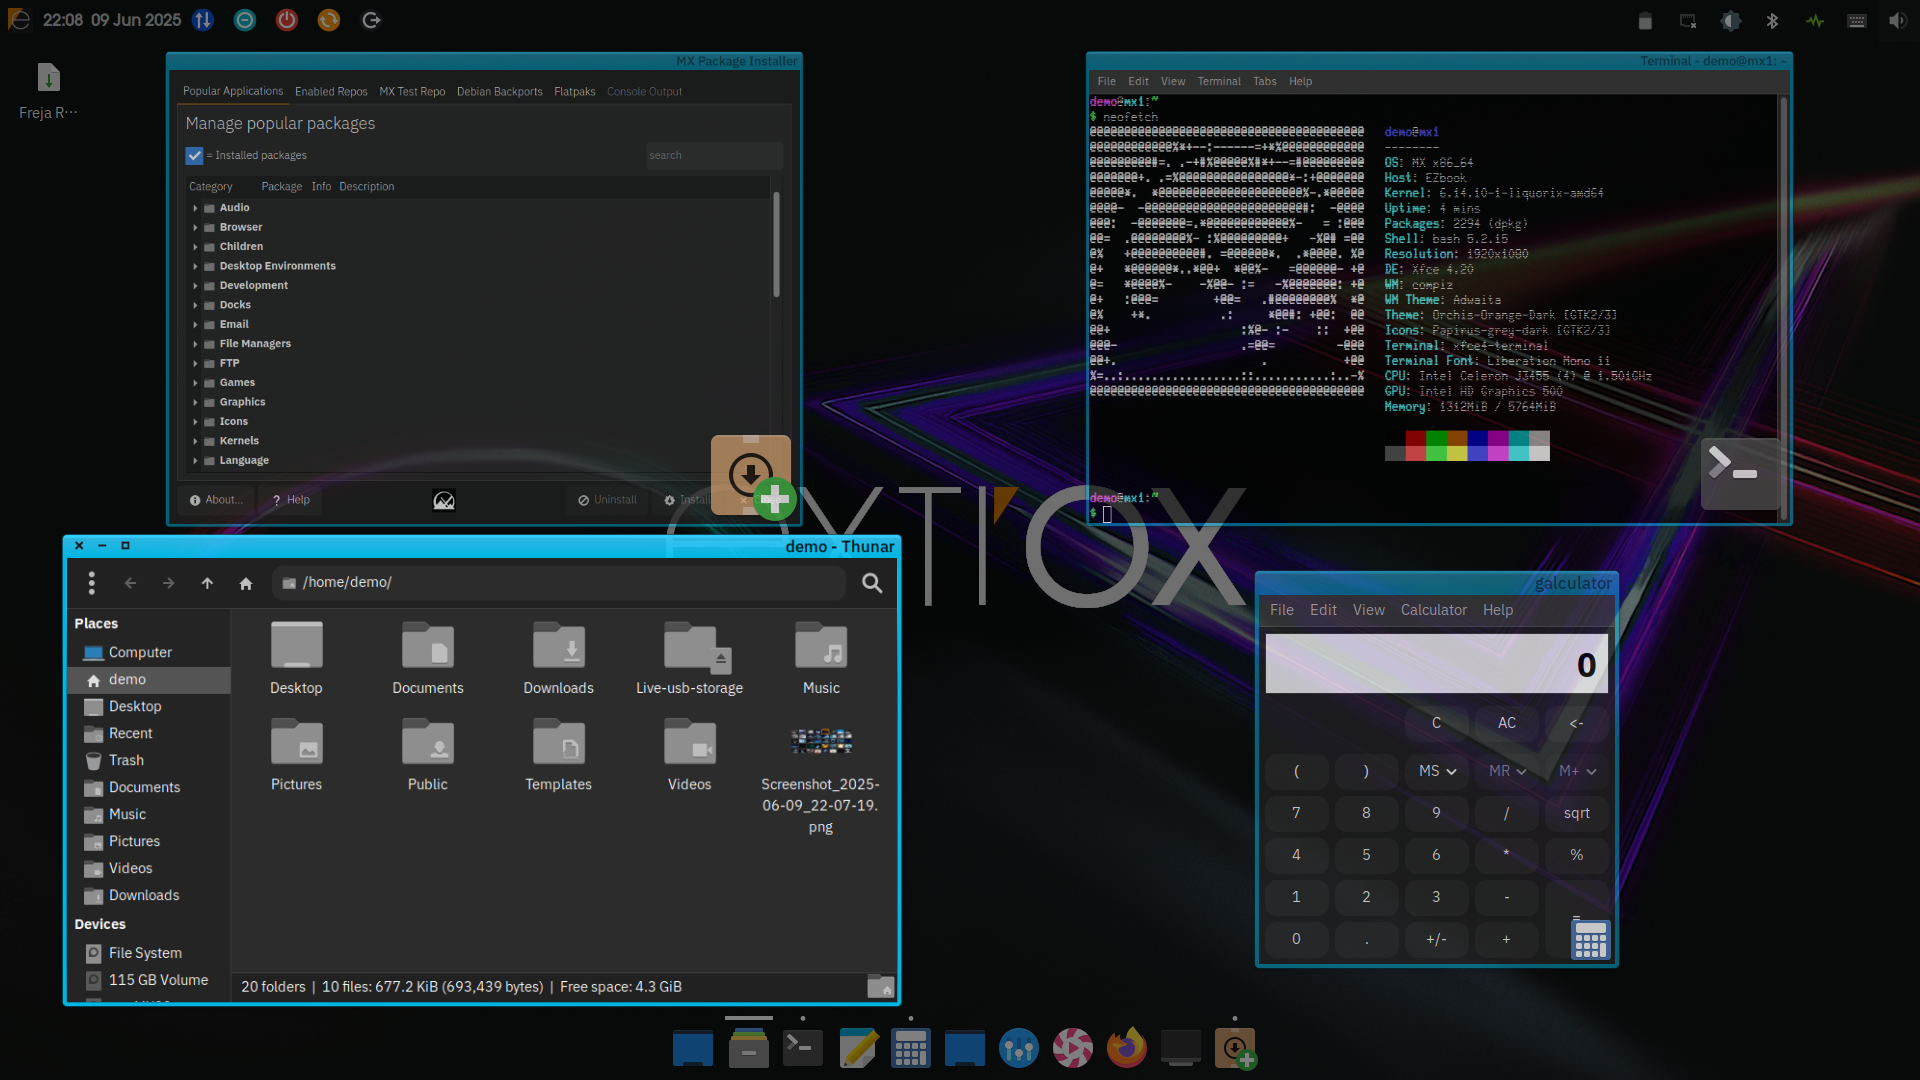Select the Public folder icon
Image resolution: width=1920 pixels, height=1080 pixels.
428,742
